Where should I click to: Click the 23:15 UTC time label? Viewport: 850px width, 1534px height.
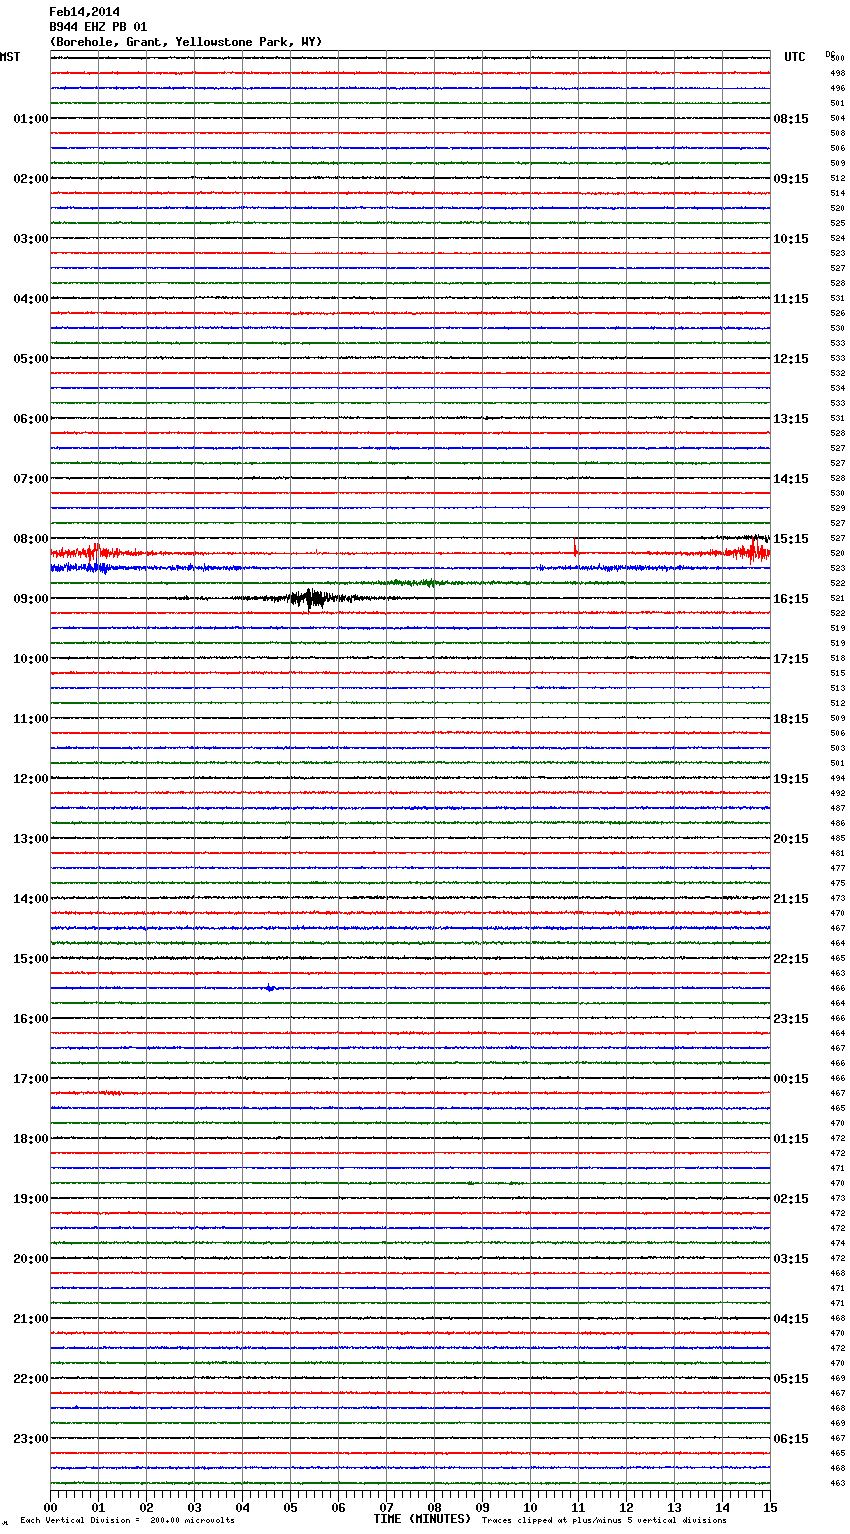[x=791, y=1019]
